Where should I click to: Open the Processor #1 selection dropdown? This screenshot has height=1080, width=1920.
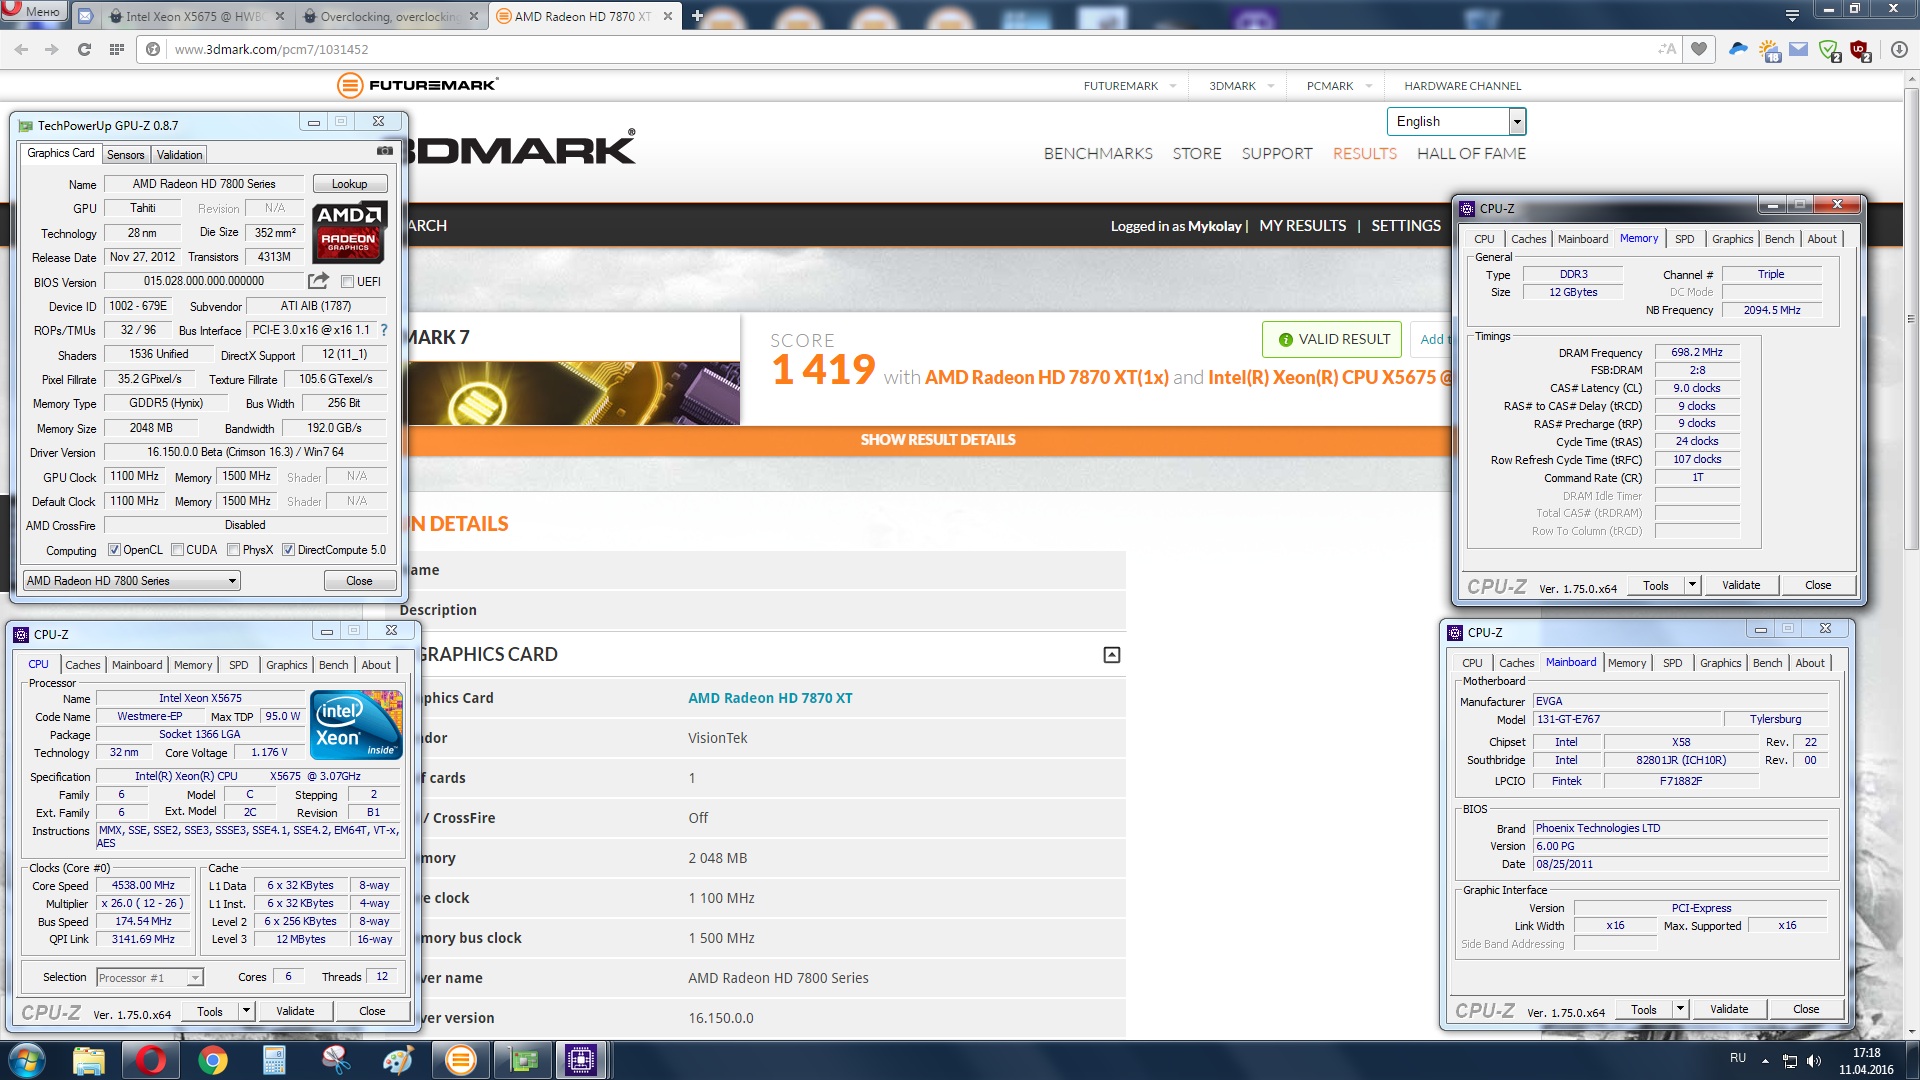pos(149,977)
